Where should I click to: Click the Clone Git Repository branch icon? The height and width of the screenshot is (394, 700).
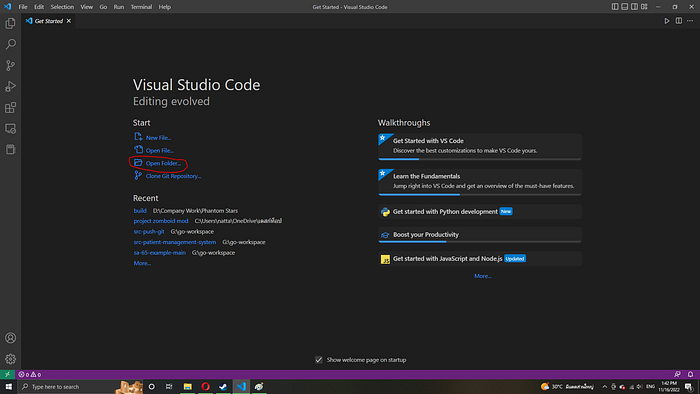(x=138, y=176)
